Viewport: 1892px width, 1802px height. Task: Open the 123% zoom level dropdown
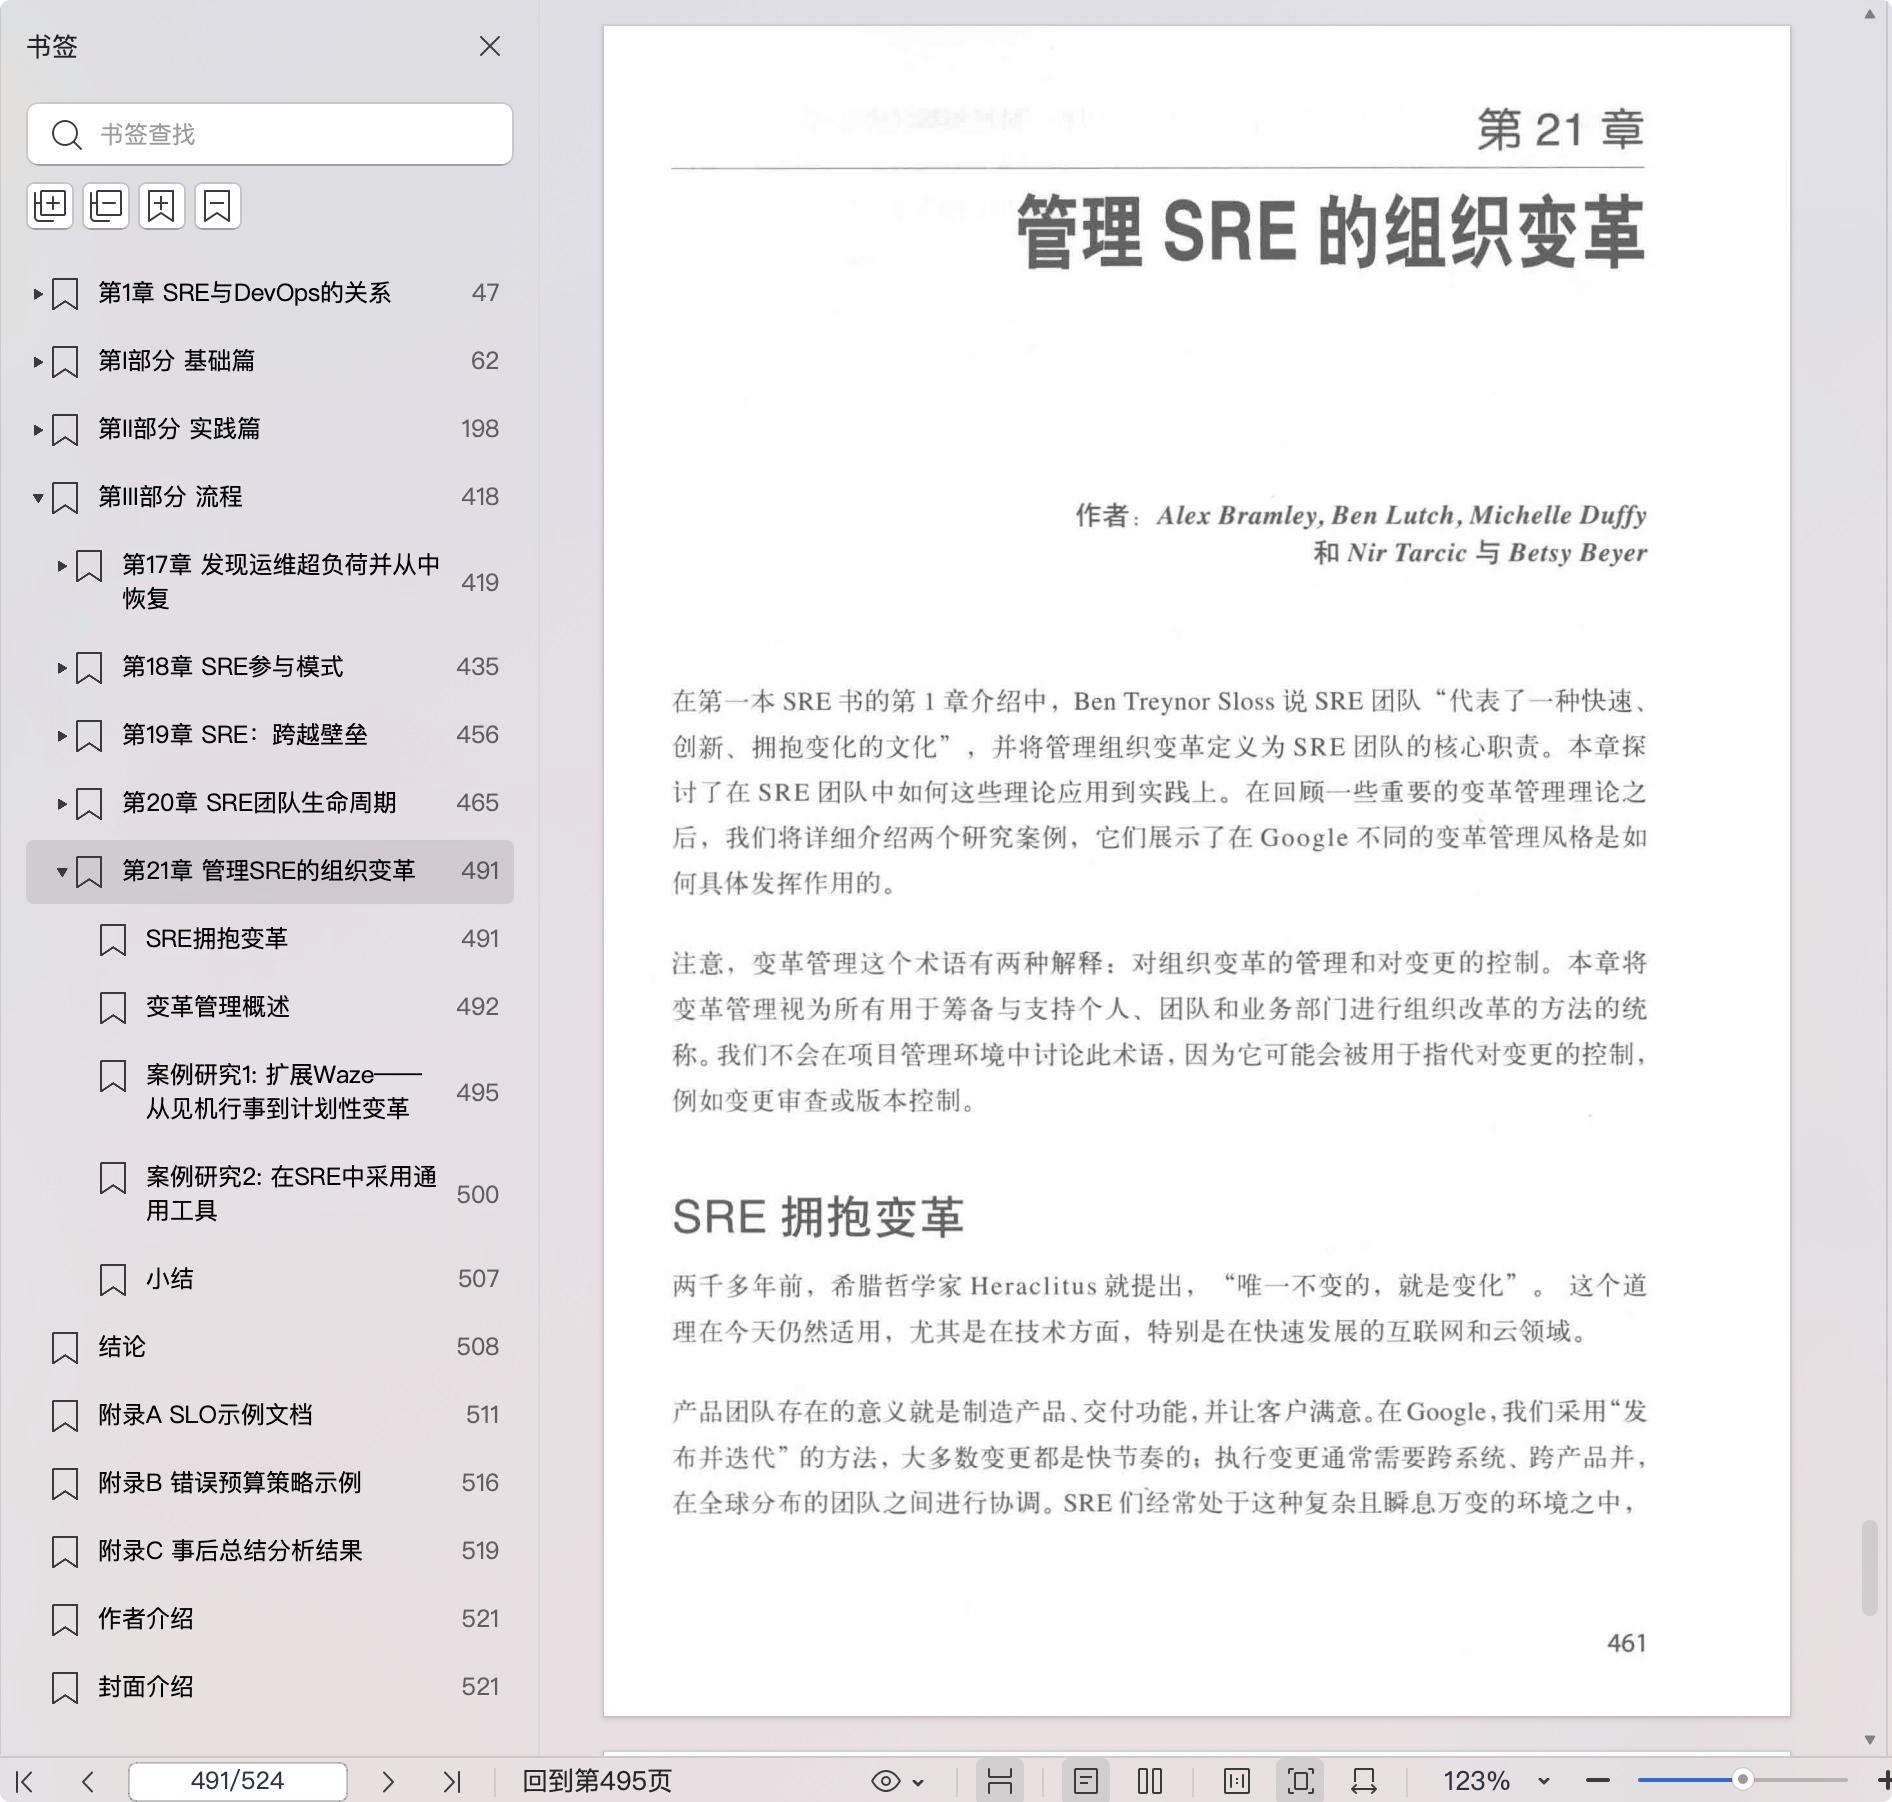click(x=1543, y=1781)
